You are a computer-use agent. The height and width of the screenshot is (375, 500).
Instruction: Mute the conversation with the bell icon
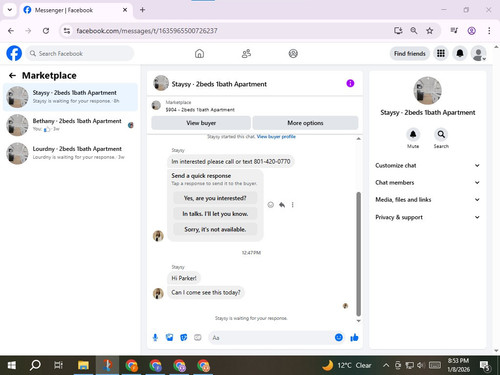tap(413, 134)
